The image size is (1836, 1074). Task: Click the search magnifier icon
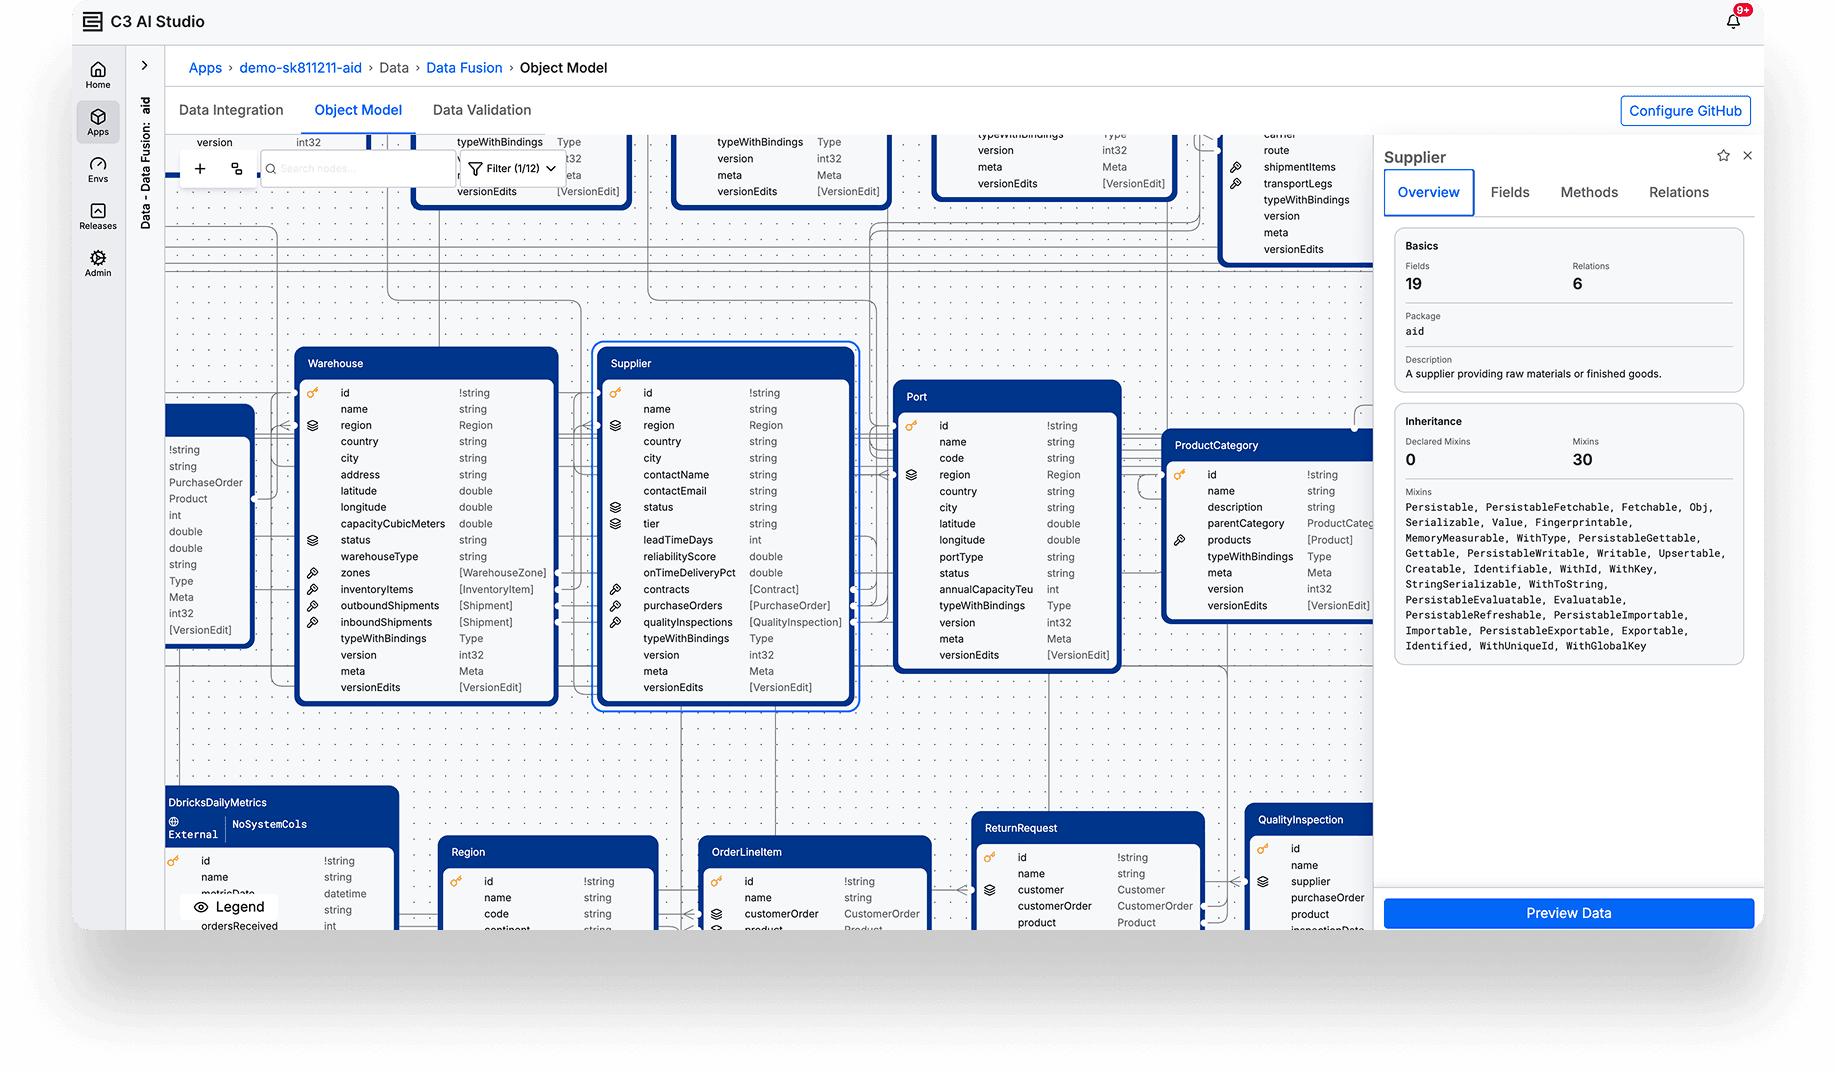[271, 169]
